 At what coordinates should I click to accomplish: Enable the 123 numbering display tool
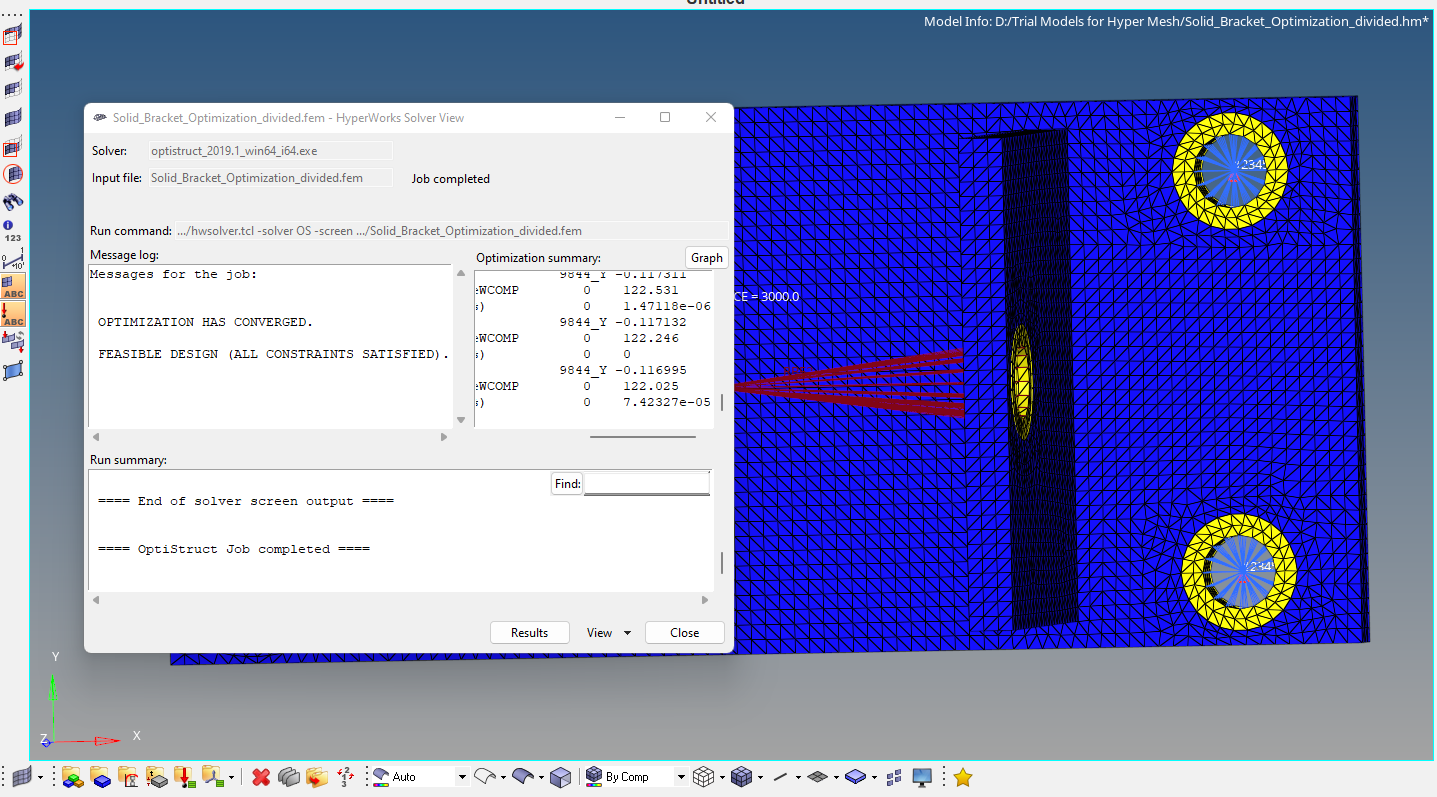pos(13,234)
